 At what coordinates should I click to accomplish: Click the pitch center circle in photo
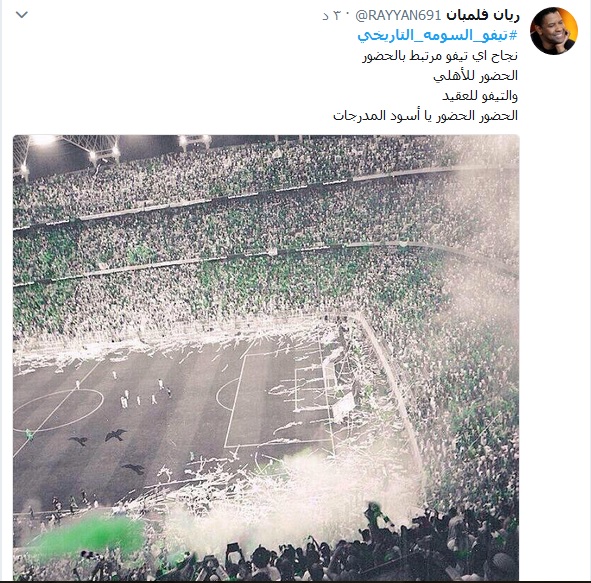pos(58,410)
